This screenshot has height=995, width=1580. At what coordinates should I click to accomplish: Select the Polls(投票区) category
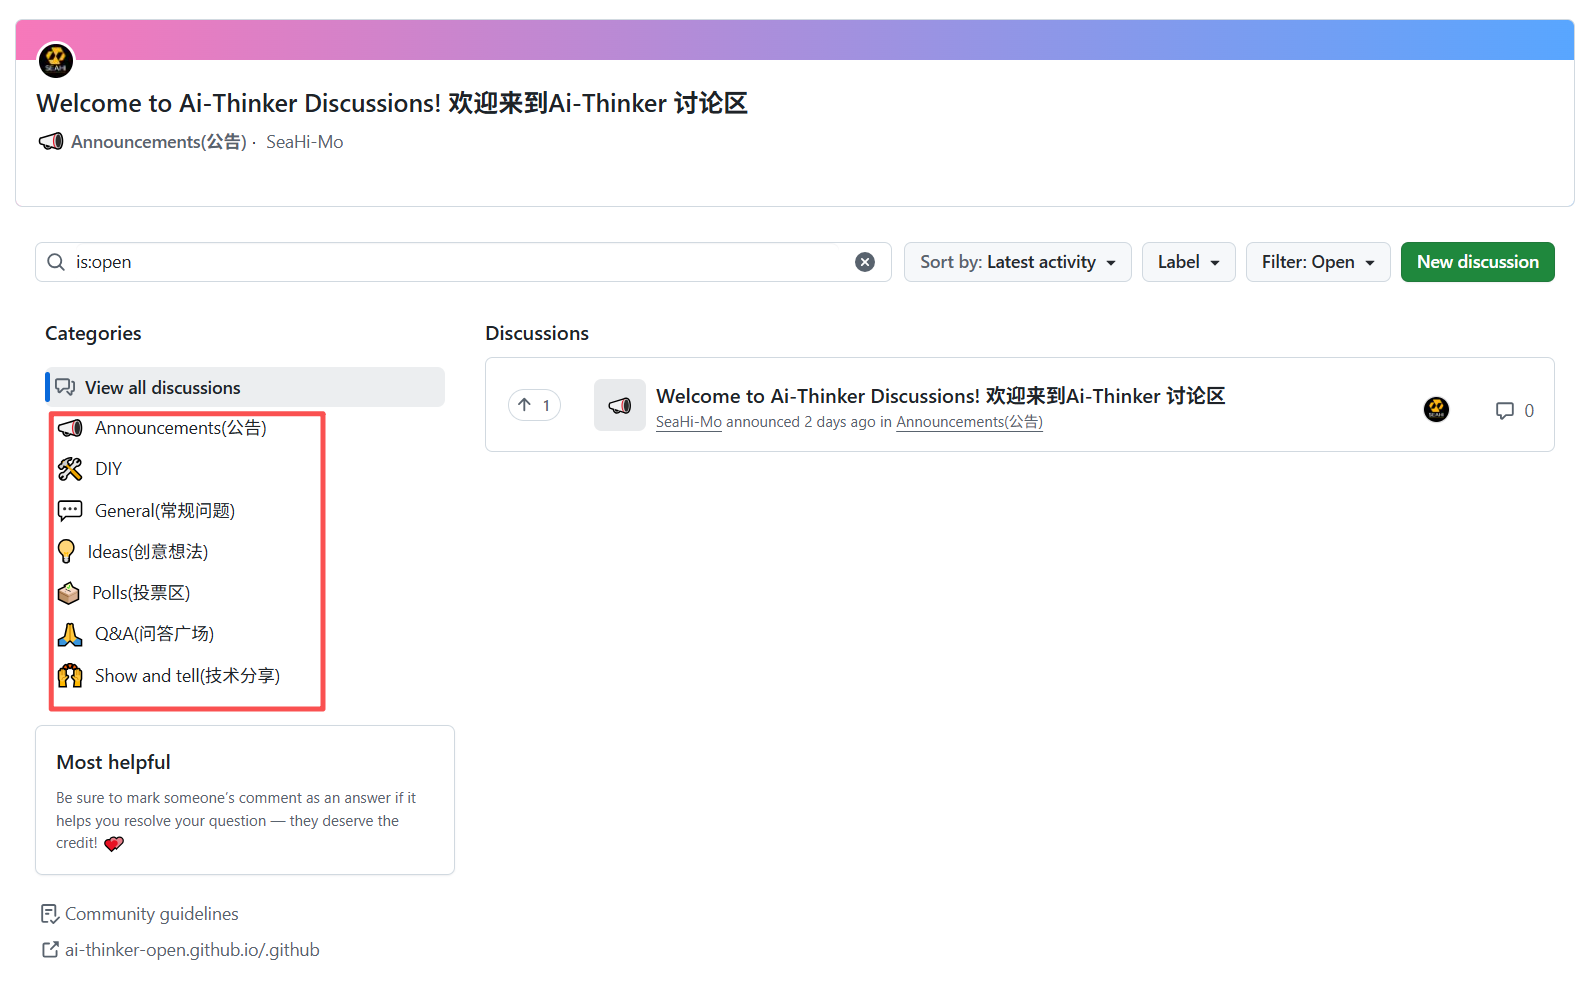pyautogui.click(x=141, y=593)
